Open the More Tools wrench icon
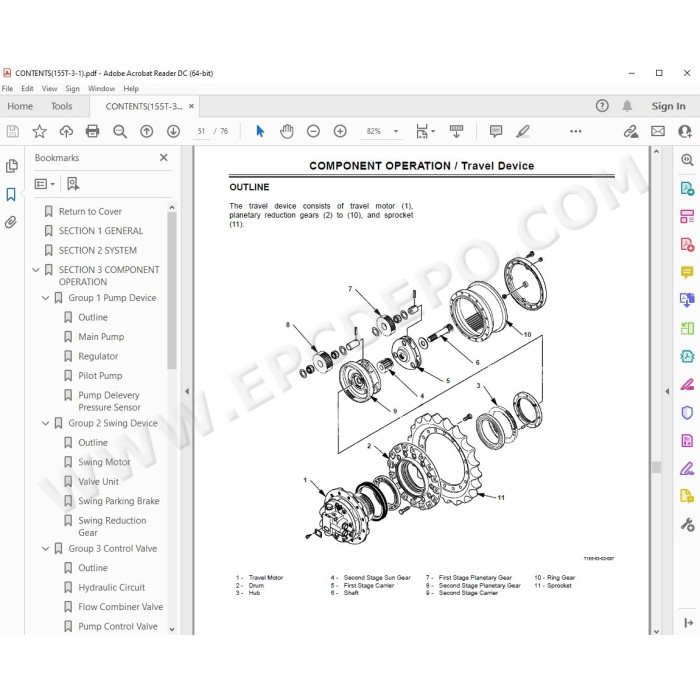 [687, 525]
